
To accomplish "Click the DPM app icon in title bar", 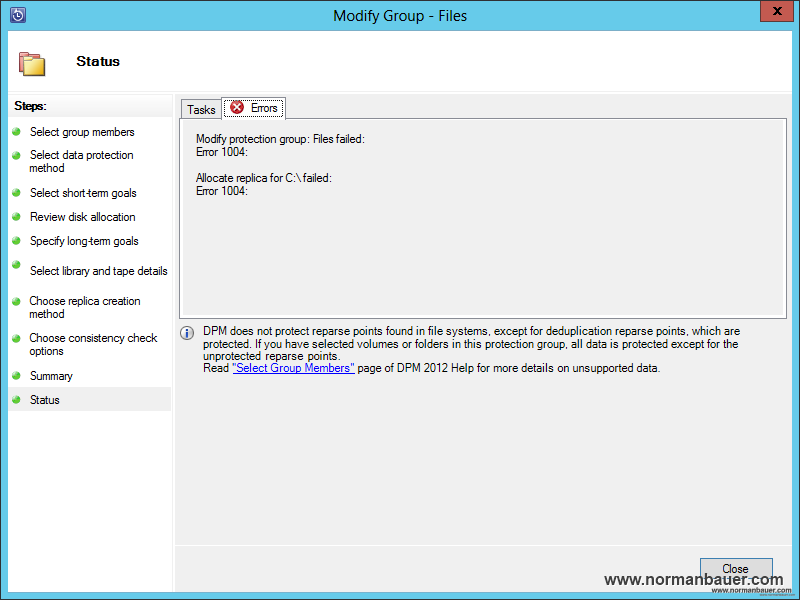I will point(18,15).
